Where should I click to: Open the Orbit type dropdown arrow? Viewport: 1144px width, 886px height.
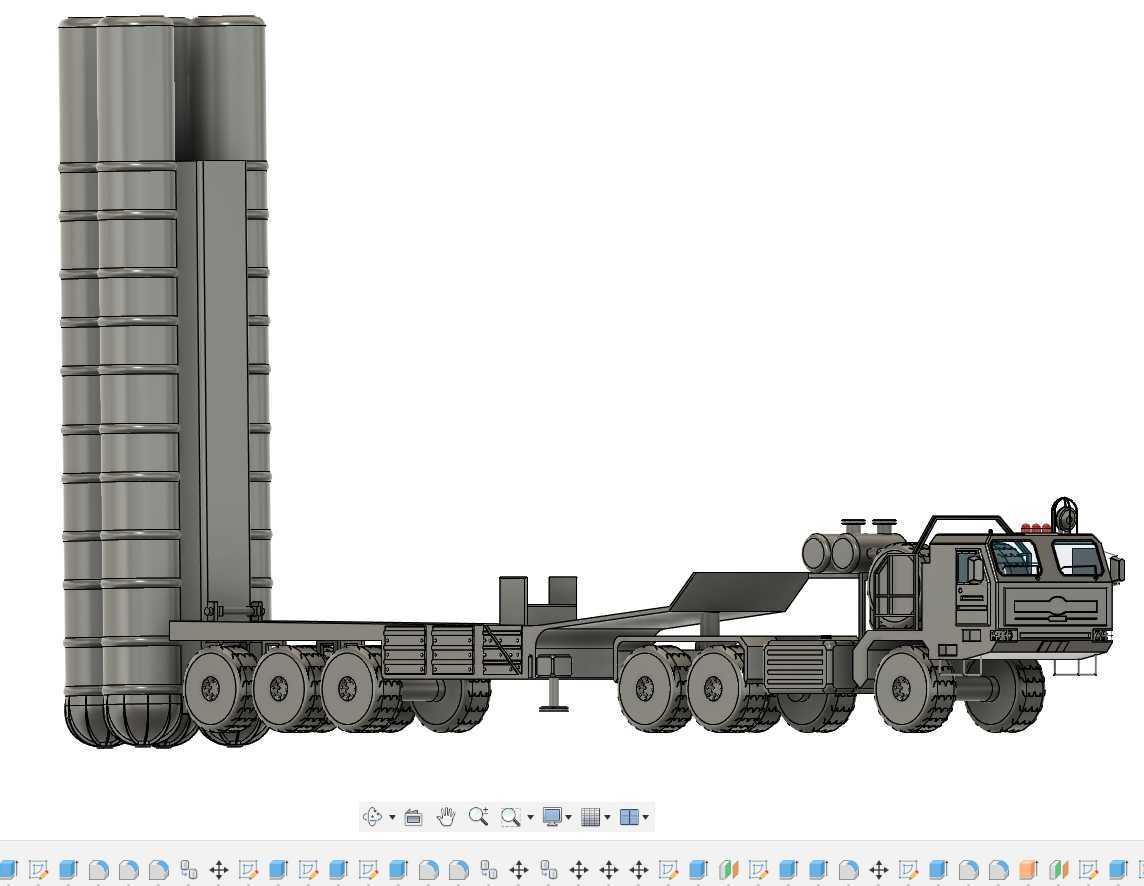pos(393,817)
